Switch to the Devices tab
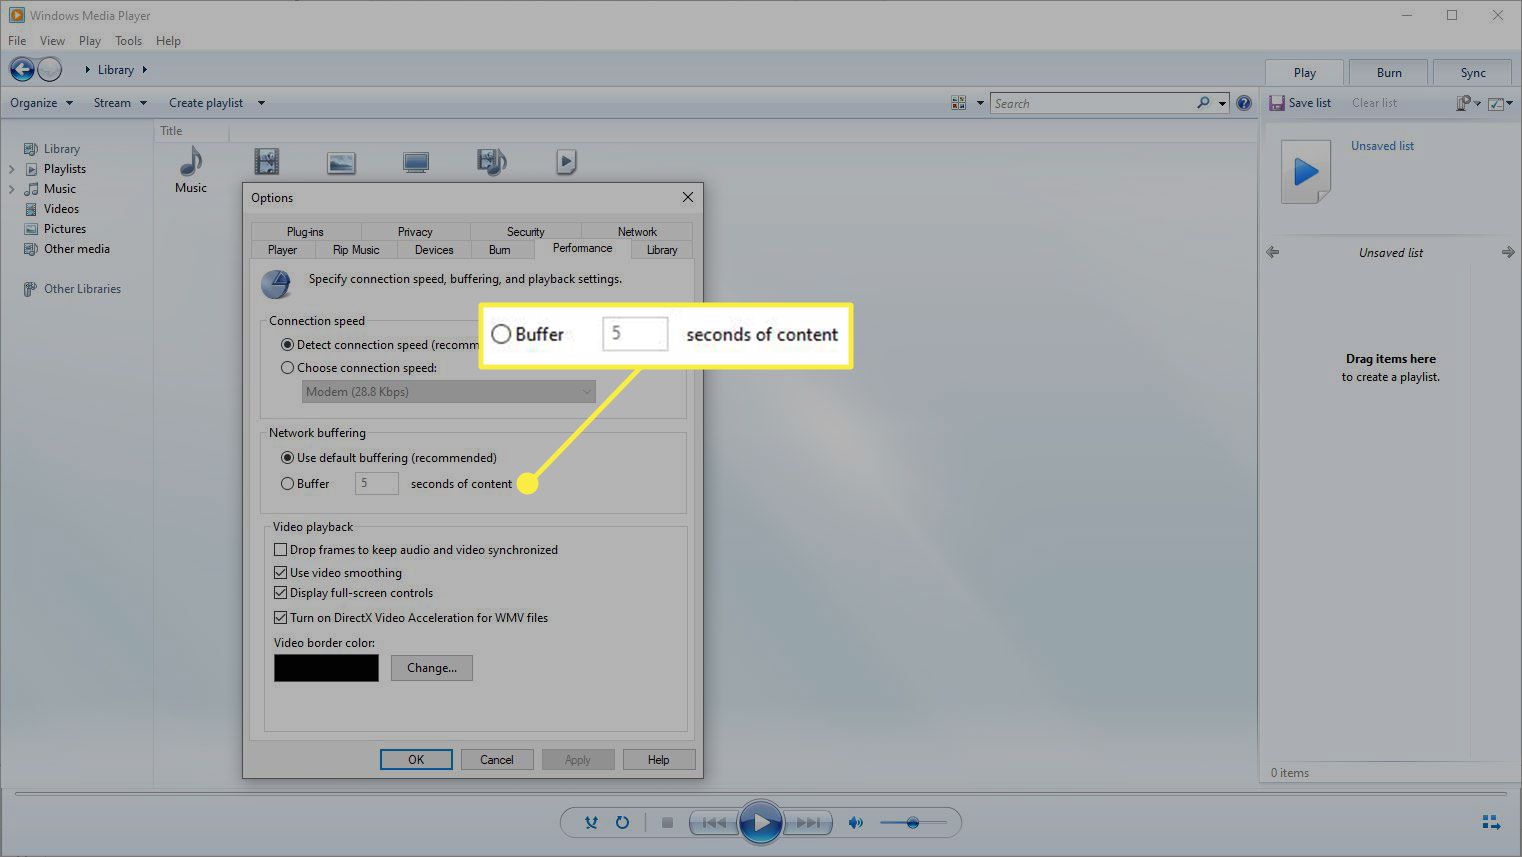Image resolution: width=1522 pixels, height=857 pixels. pos(434,250)
